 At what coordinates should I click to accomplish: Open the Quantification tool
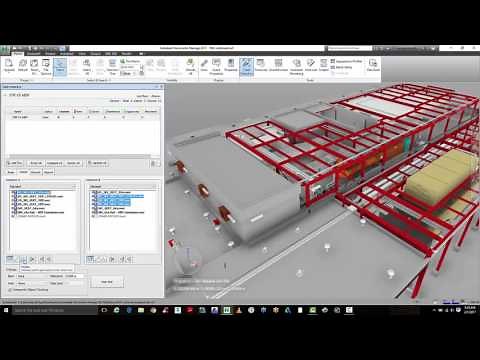pos(278,65)
